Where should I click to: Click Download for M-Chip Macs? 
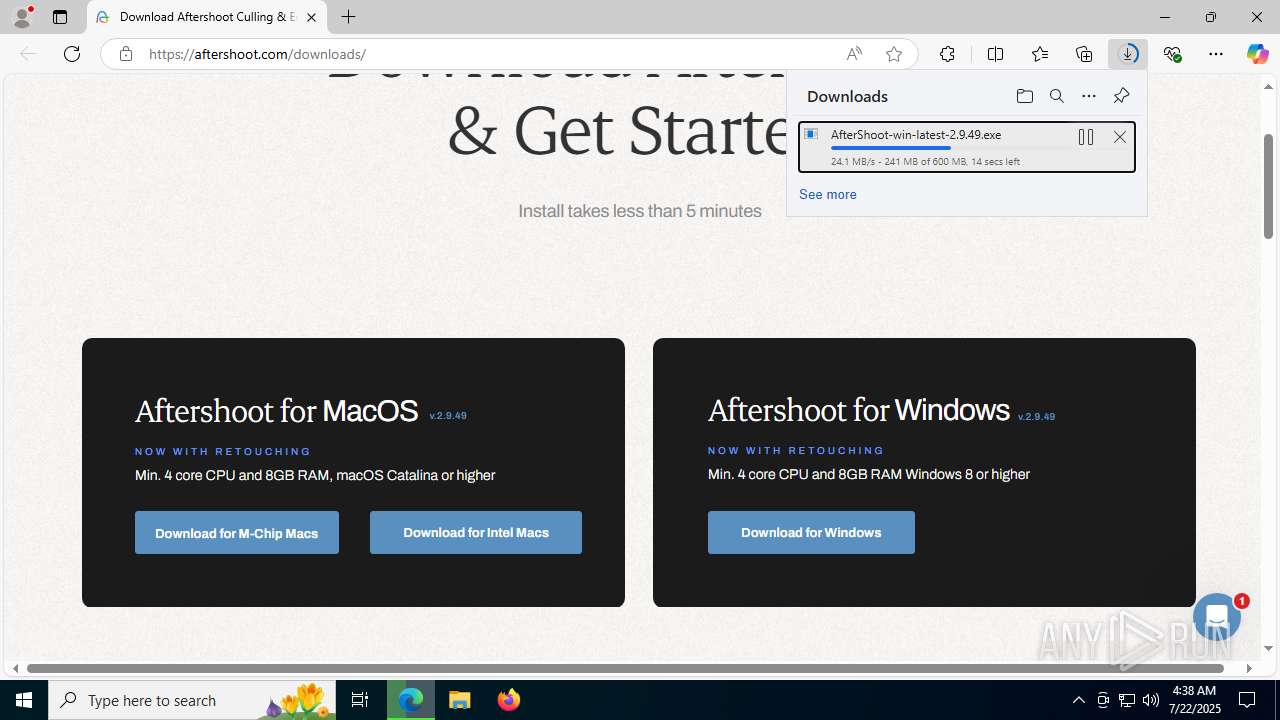[x=237, y=533]
